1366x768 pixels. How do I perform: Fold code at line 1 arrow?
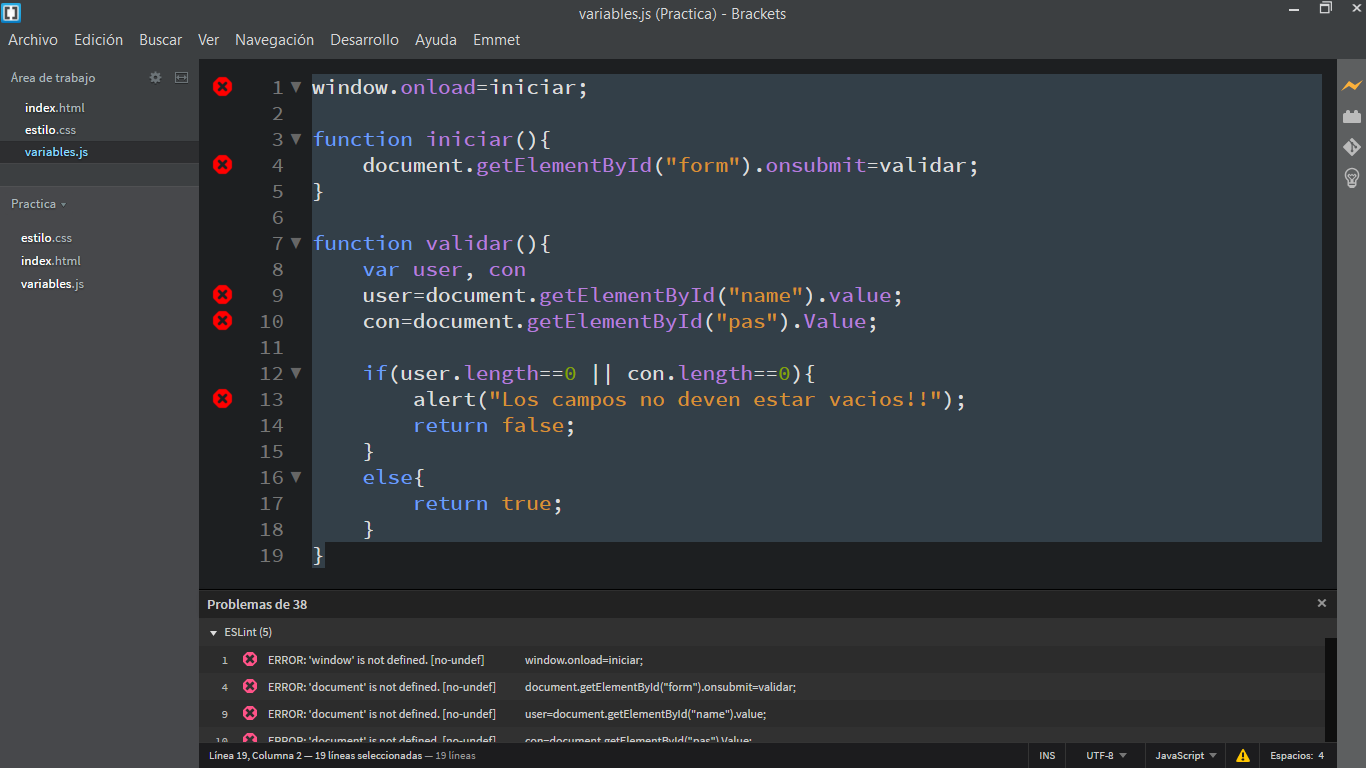click(296, 87)
